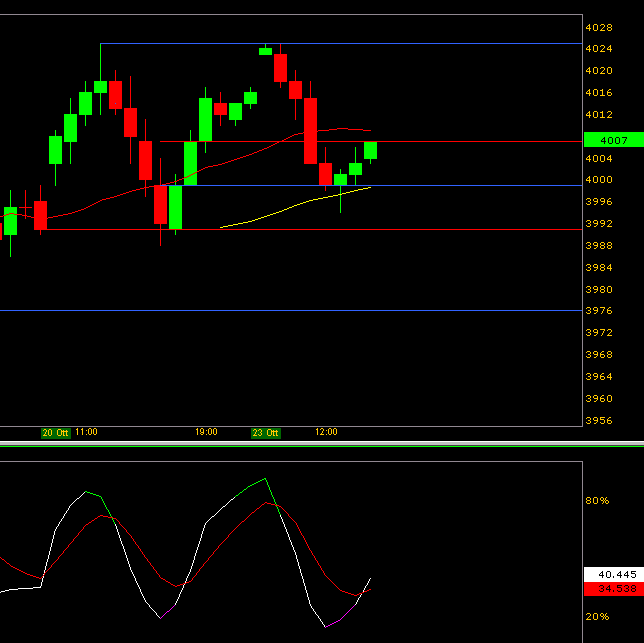Click the green current price label 4007

pyautogui.click(x=614, y=140)
